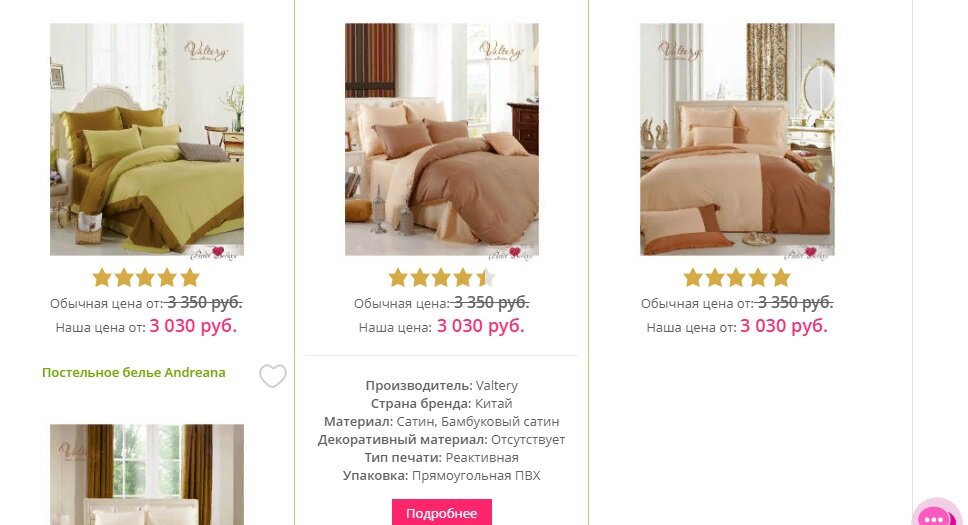Screen dimensions: 968x525
Task: Open Постельное белье Andreana product link
Action: click(133, 372)
